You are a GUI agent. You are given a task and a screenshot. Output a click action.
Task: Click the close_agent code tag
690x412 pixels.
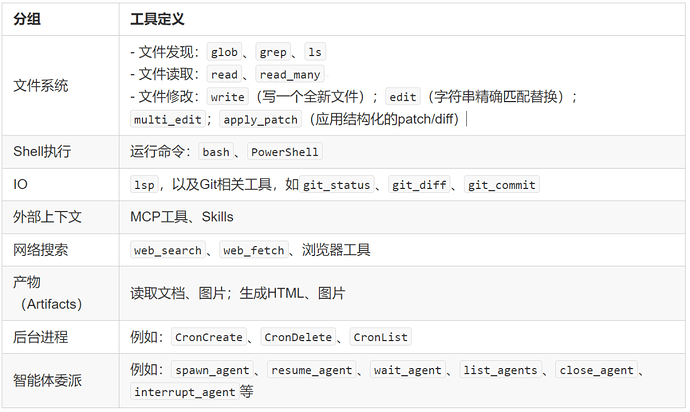(x=596, y=370)
